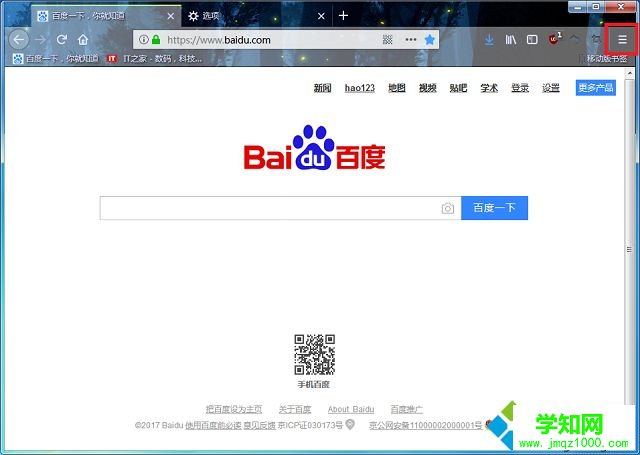
Task: Open the 贴吧 link
Action: pyautogui.click(x=458, y=88)
